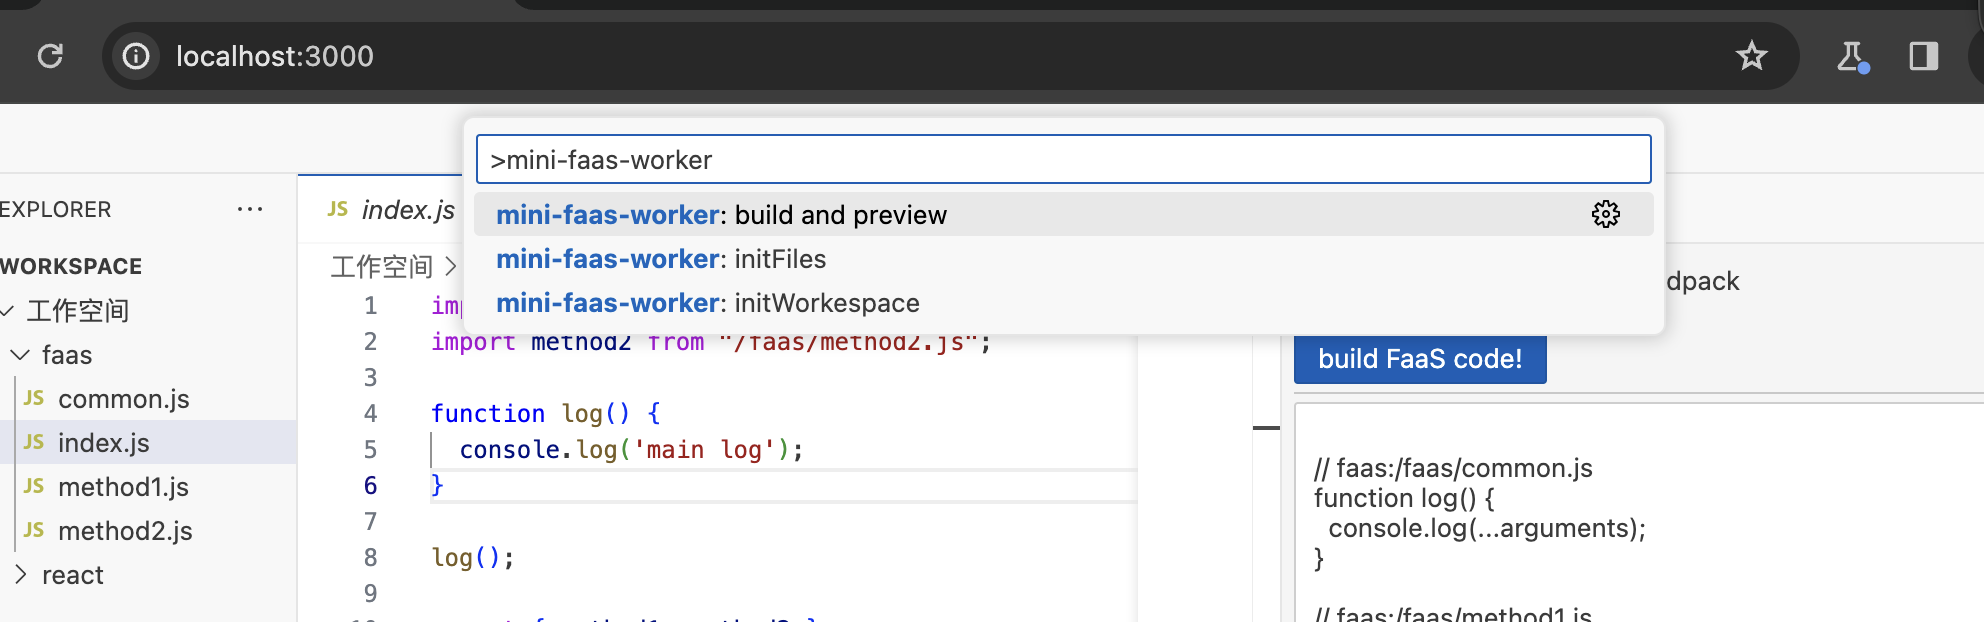The height and width of the screenshot is (622, 1984).
Task: Open Explorer more actions ellipsis
Action: (250, 209)
